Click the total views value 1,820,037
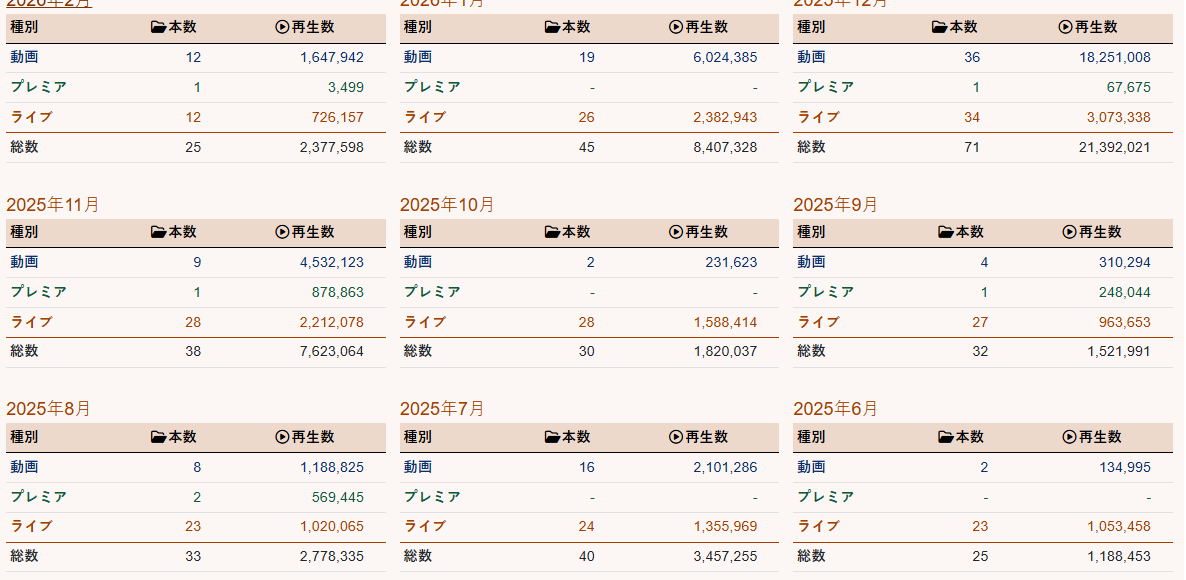1186x580 pixels. 725,351
